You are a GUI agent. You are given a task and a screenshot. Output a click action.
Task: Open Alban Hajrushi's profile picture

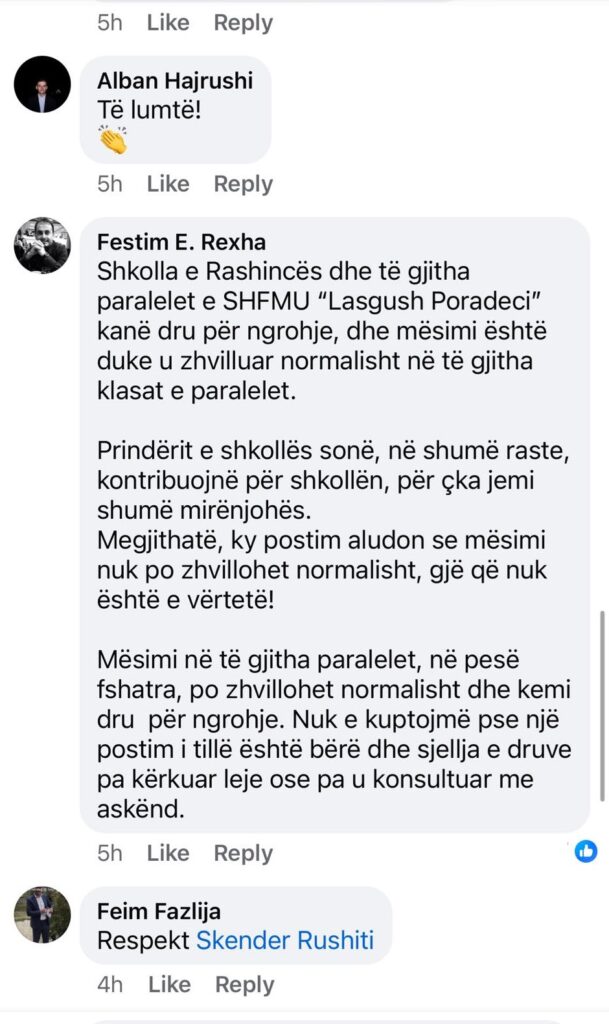42,84
